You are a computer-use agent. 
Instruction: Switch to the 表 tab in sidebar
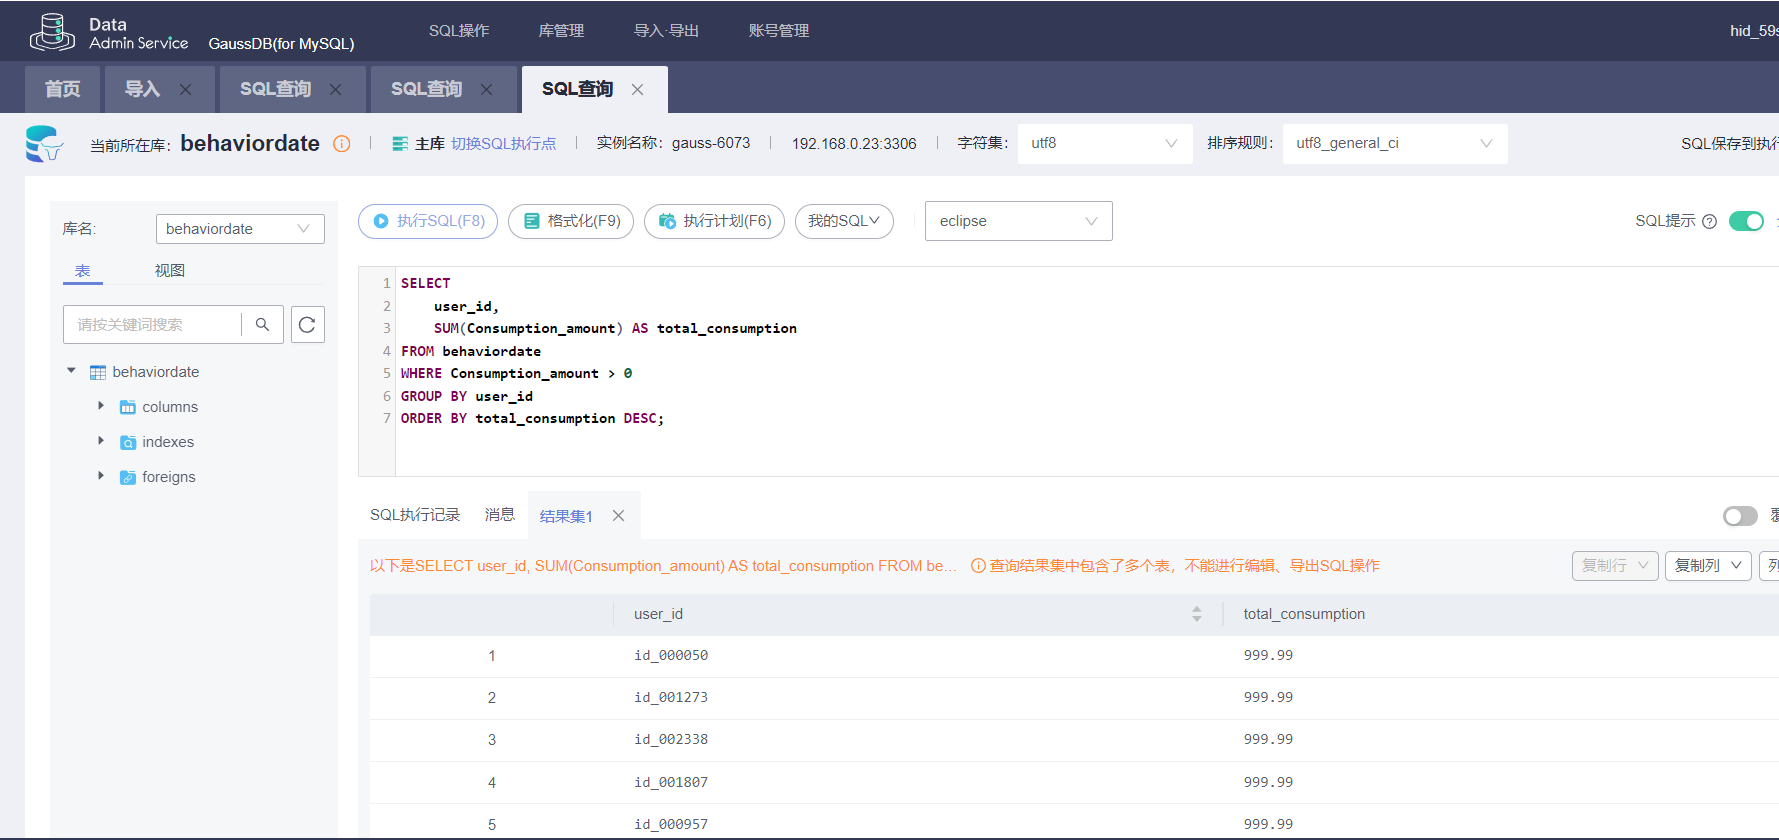82,271
